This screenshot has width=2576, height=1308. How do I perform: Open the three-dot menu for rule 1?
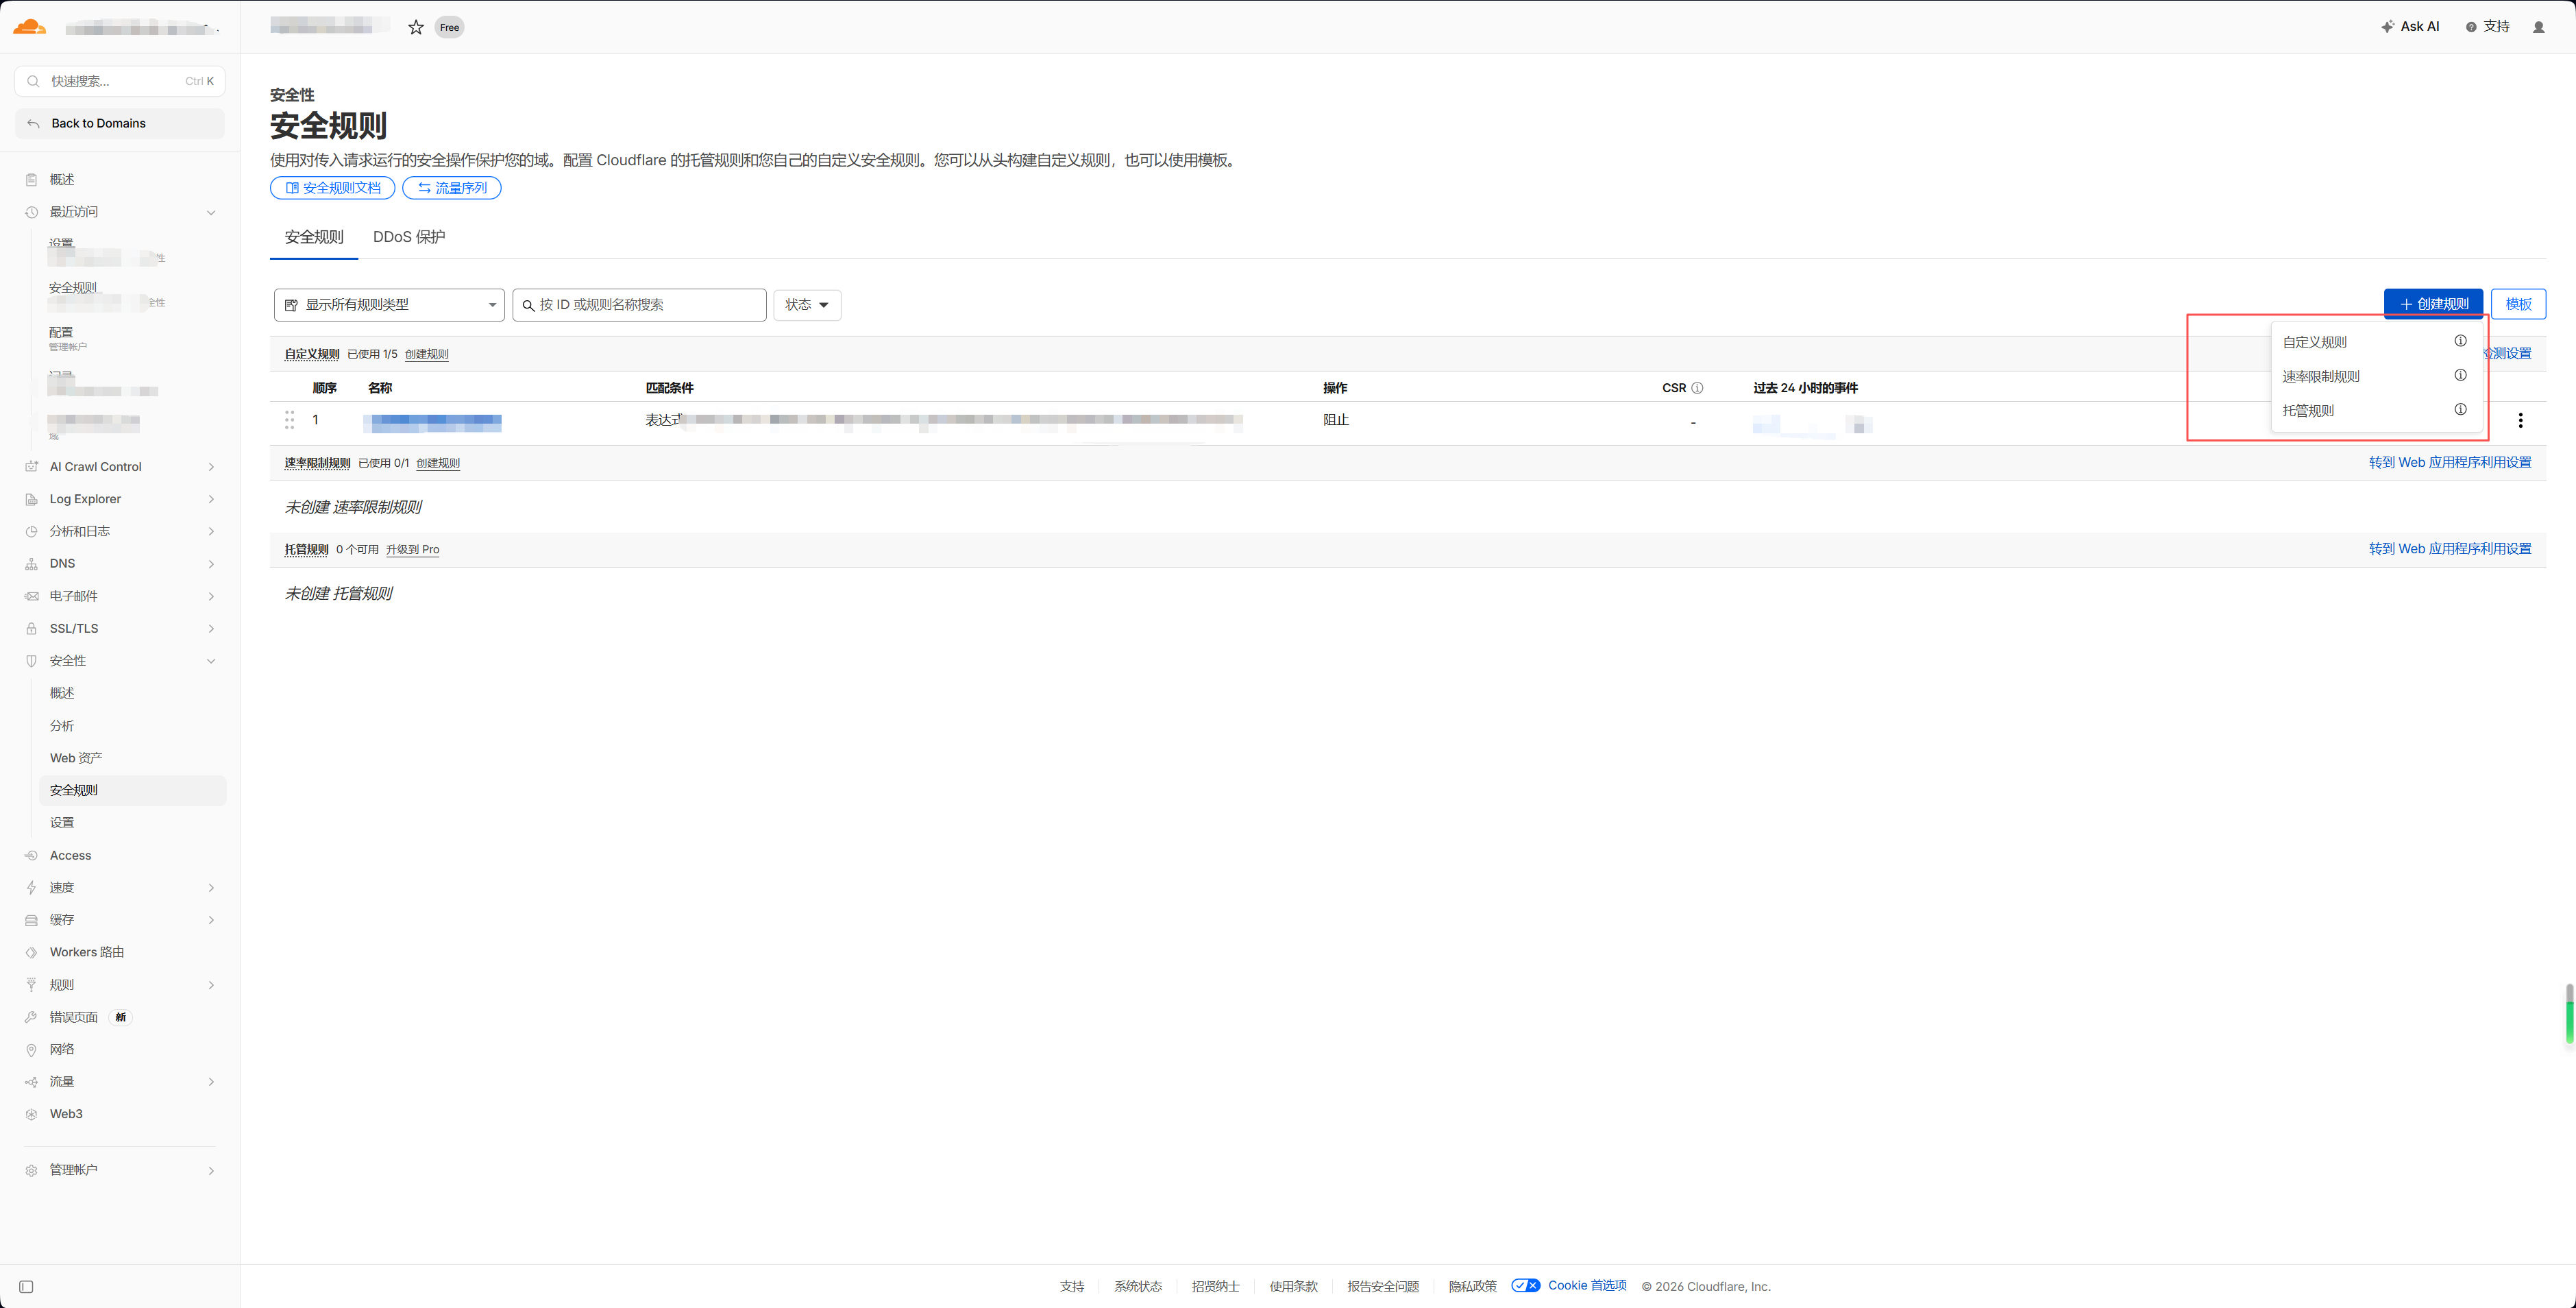click(2520, 420)
